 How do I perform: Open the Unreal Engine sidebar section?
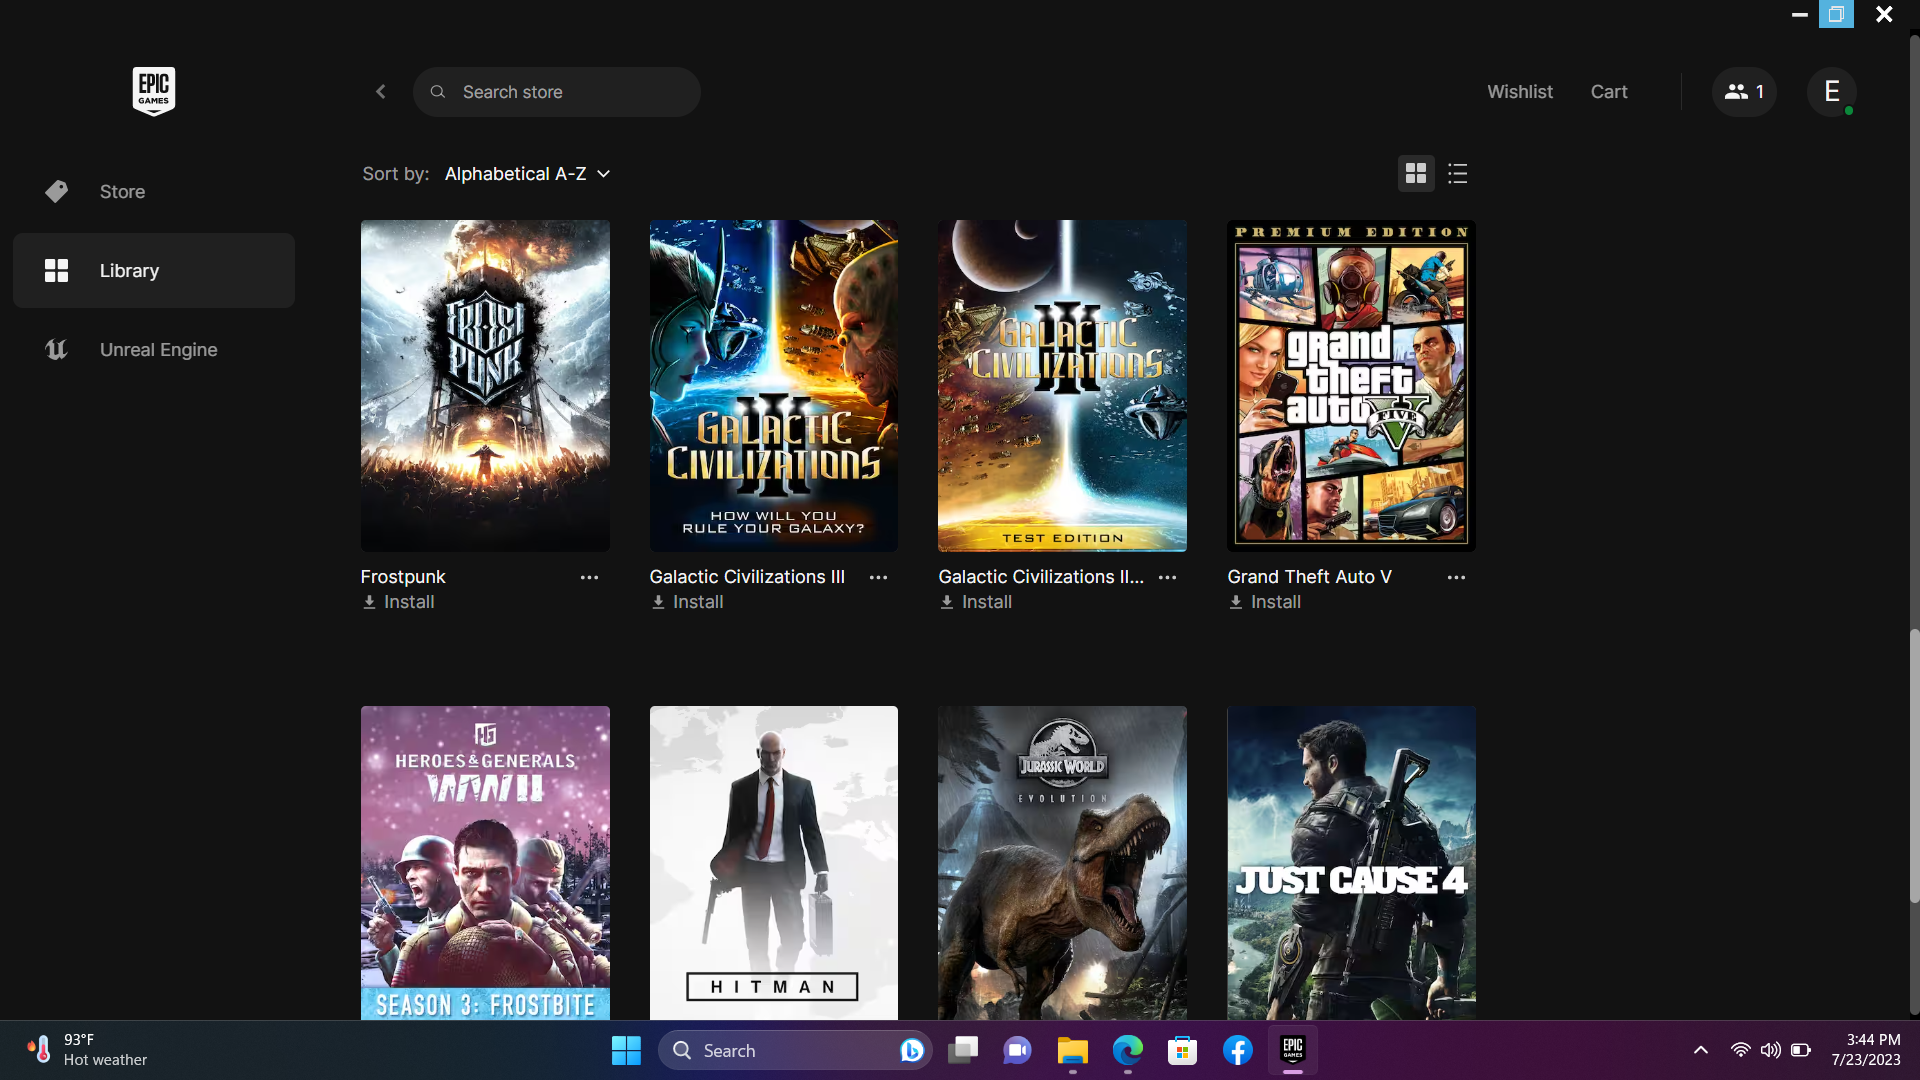(x=158, y=349)
